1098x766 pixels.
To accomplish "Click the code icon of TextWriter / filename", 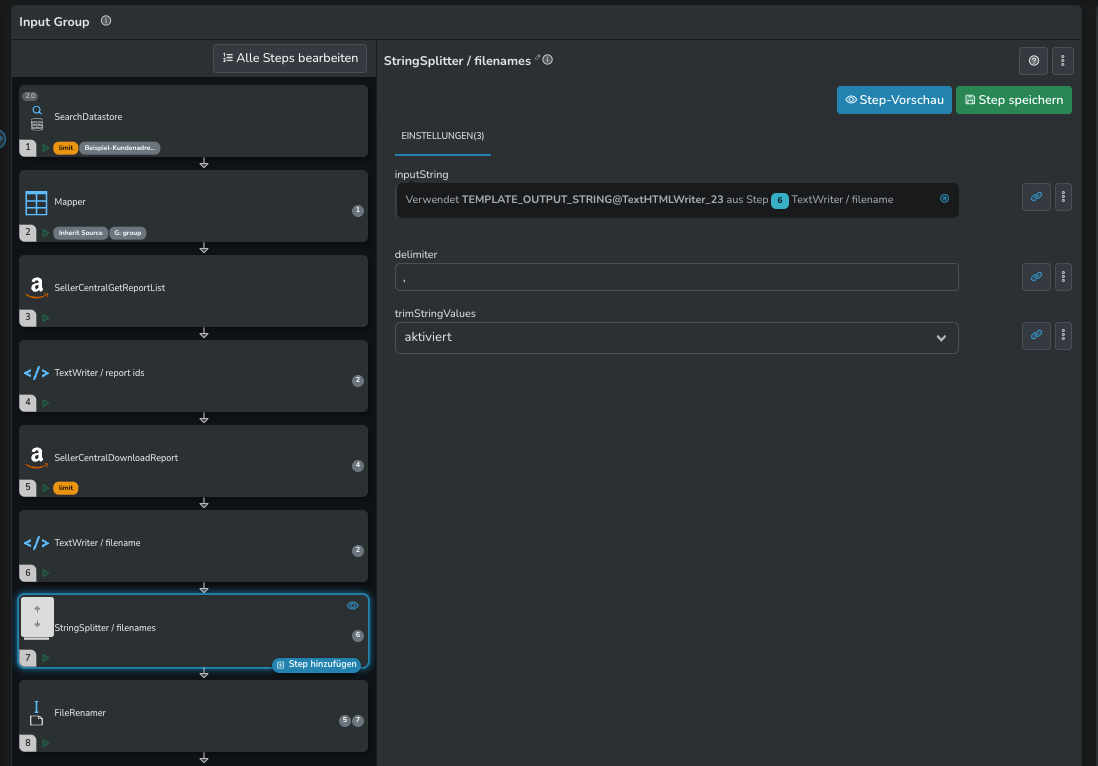I will click(x=36, y=543).
